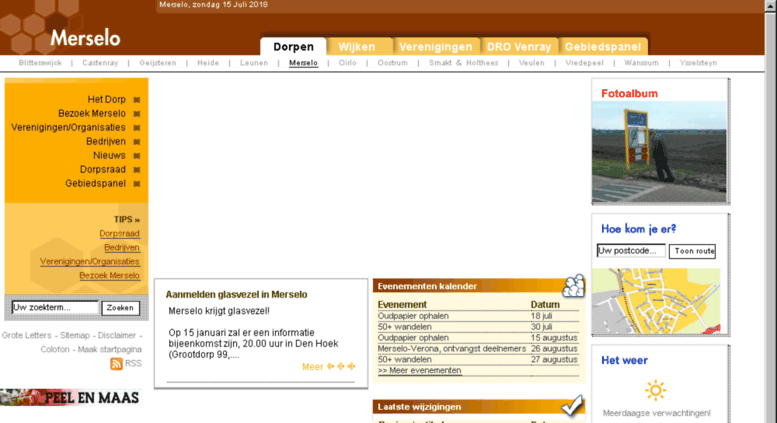The height and width of the screenshot is (423, 777).
Task: Open the Ysselsteyn village link
Action: pyautogui.click(x=698, y=63)
